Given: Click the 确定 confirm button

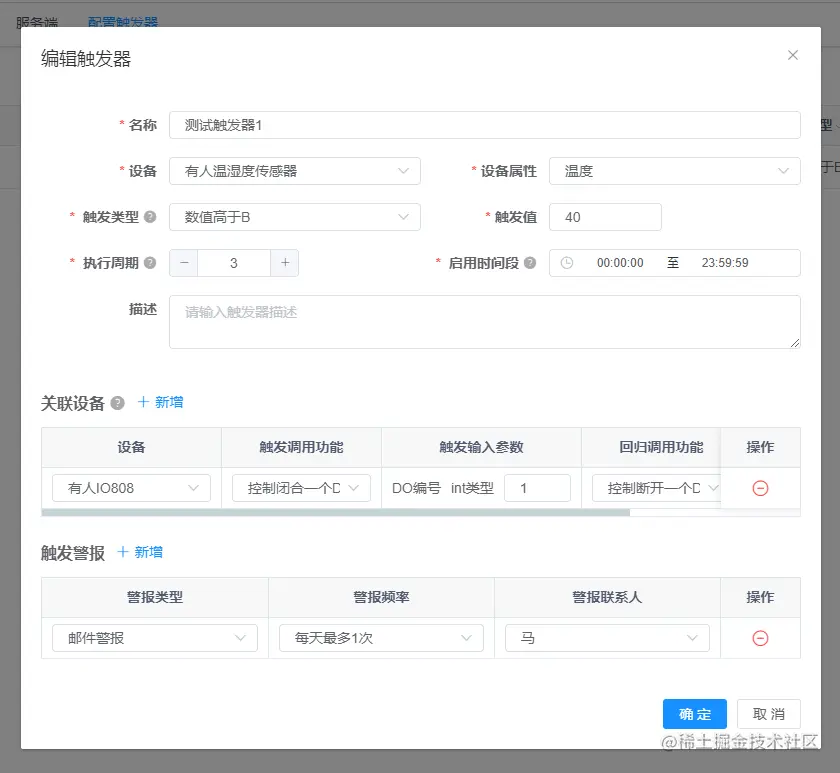Looking at the screenshot, I should [694, 713].
